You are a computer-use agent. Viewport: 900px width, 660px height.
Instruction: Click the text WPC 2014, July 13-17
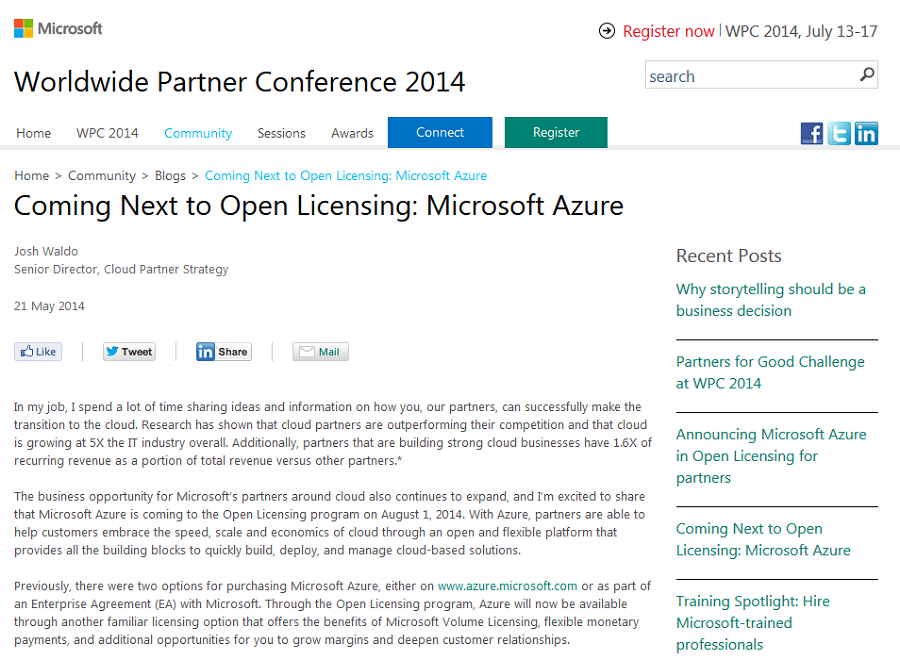click(801, 31)
